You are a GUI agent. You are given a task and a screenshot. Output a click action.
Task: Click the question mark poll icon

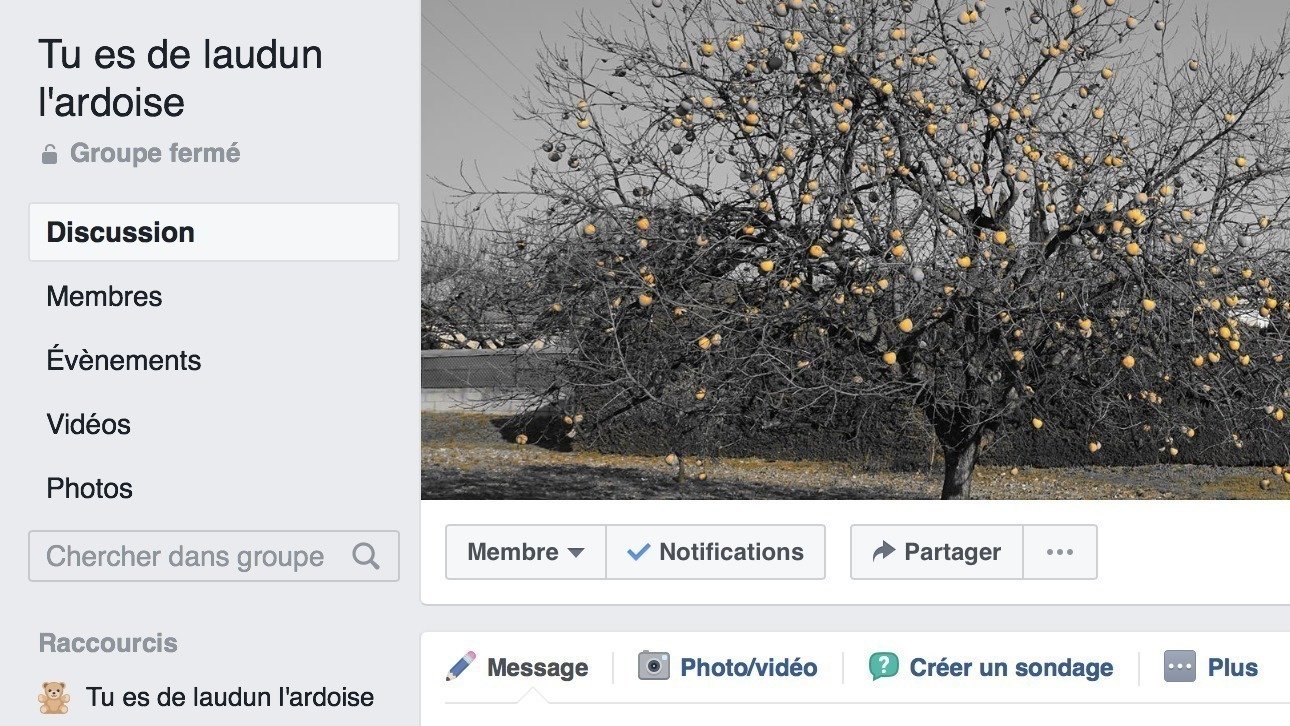(884, 666)
